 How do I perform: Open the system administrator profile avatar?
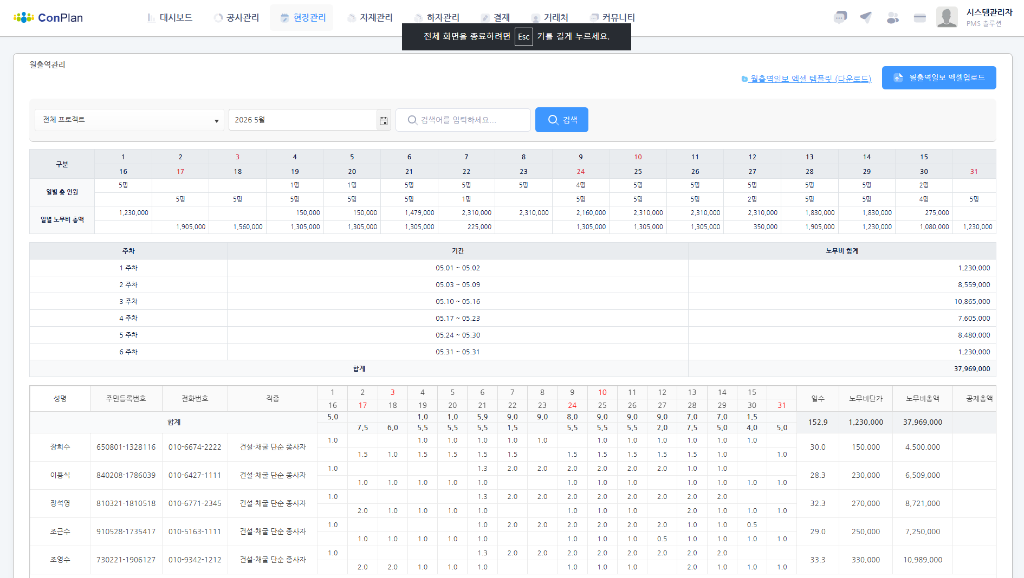[x=947, y=17]
